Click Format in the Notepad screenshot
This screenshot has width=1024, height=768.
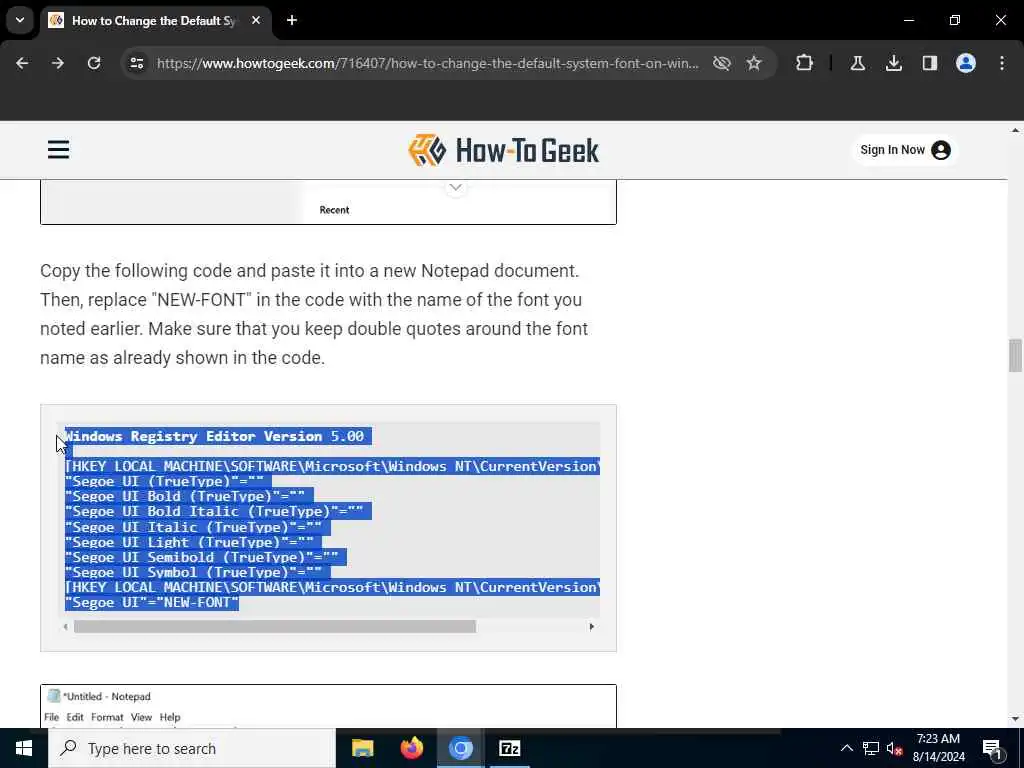click(x=107, y=717)
